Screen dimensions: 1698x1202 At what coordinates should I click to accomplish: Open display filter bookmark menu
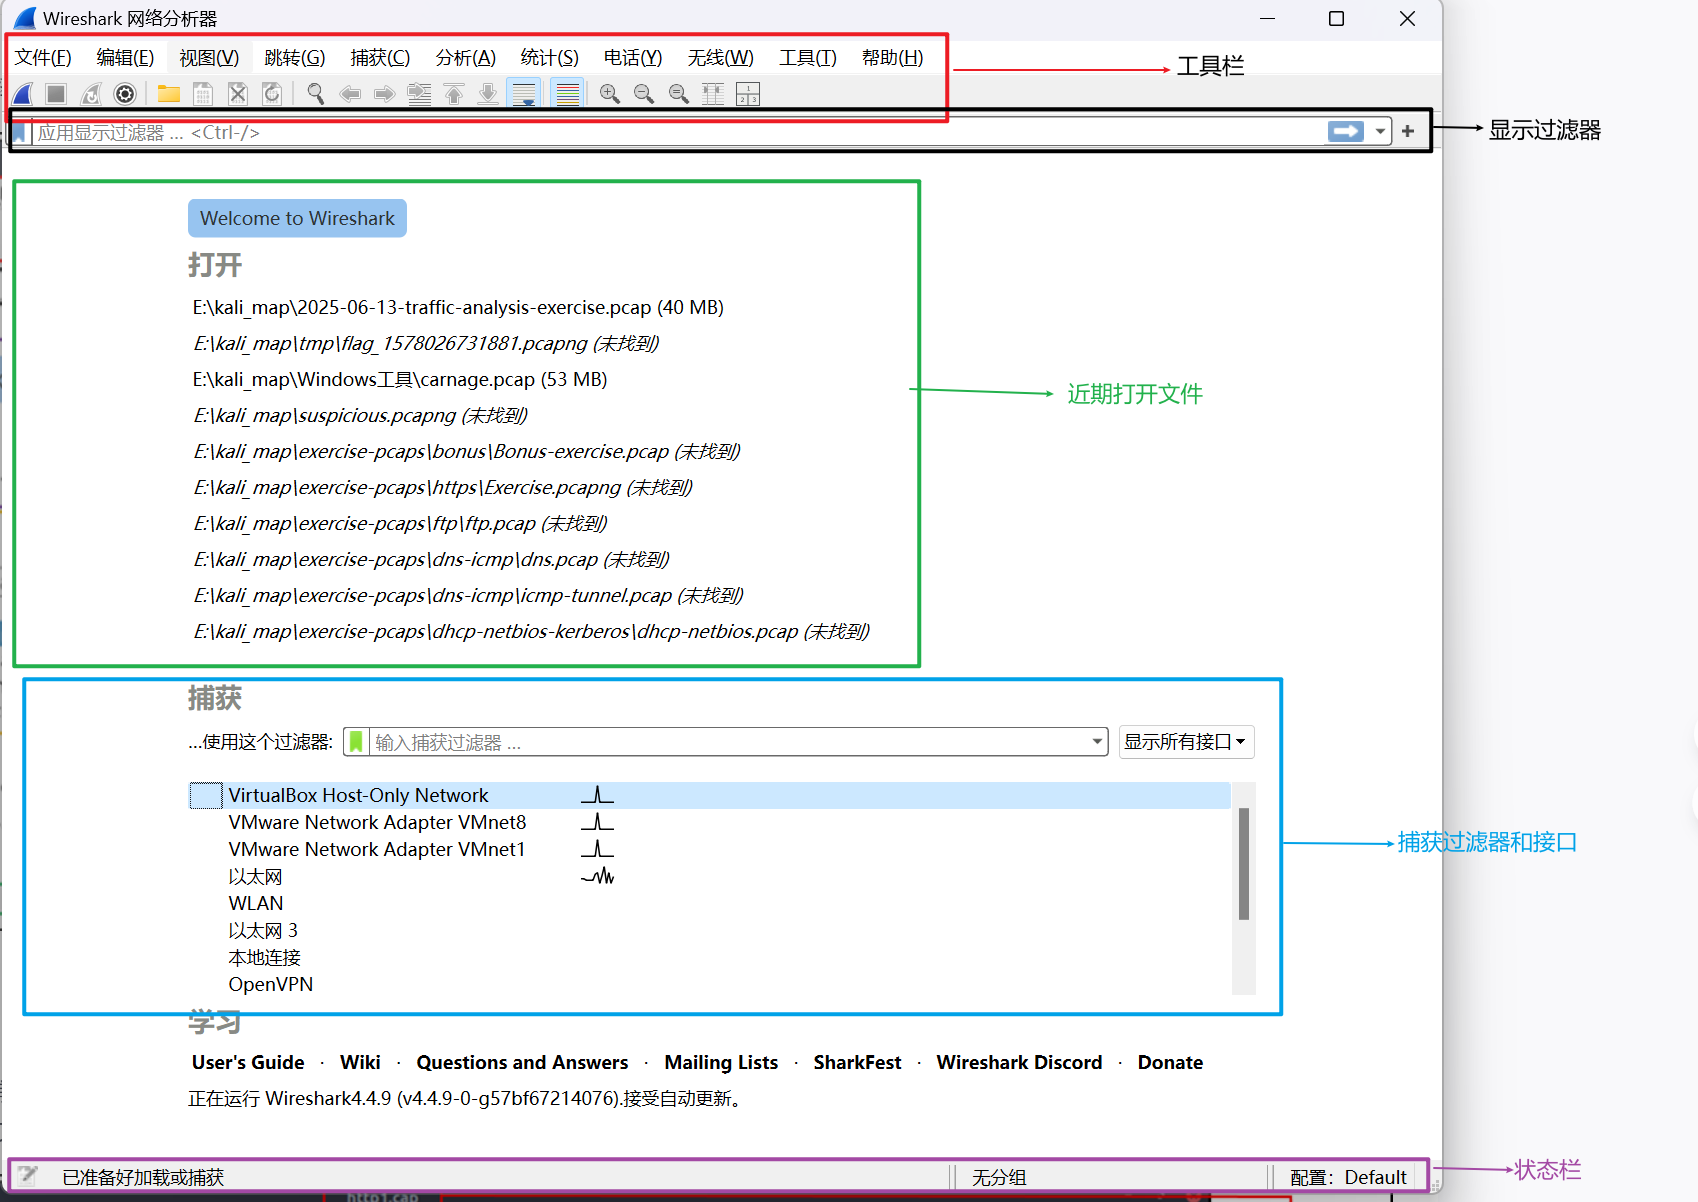click(x=20, y=132)
